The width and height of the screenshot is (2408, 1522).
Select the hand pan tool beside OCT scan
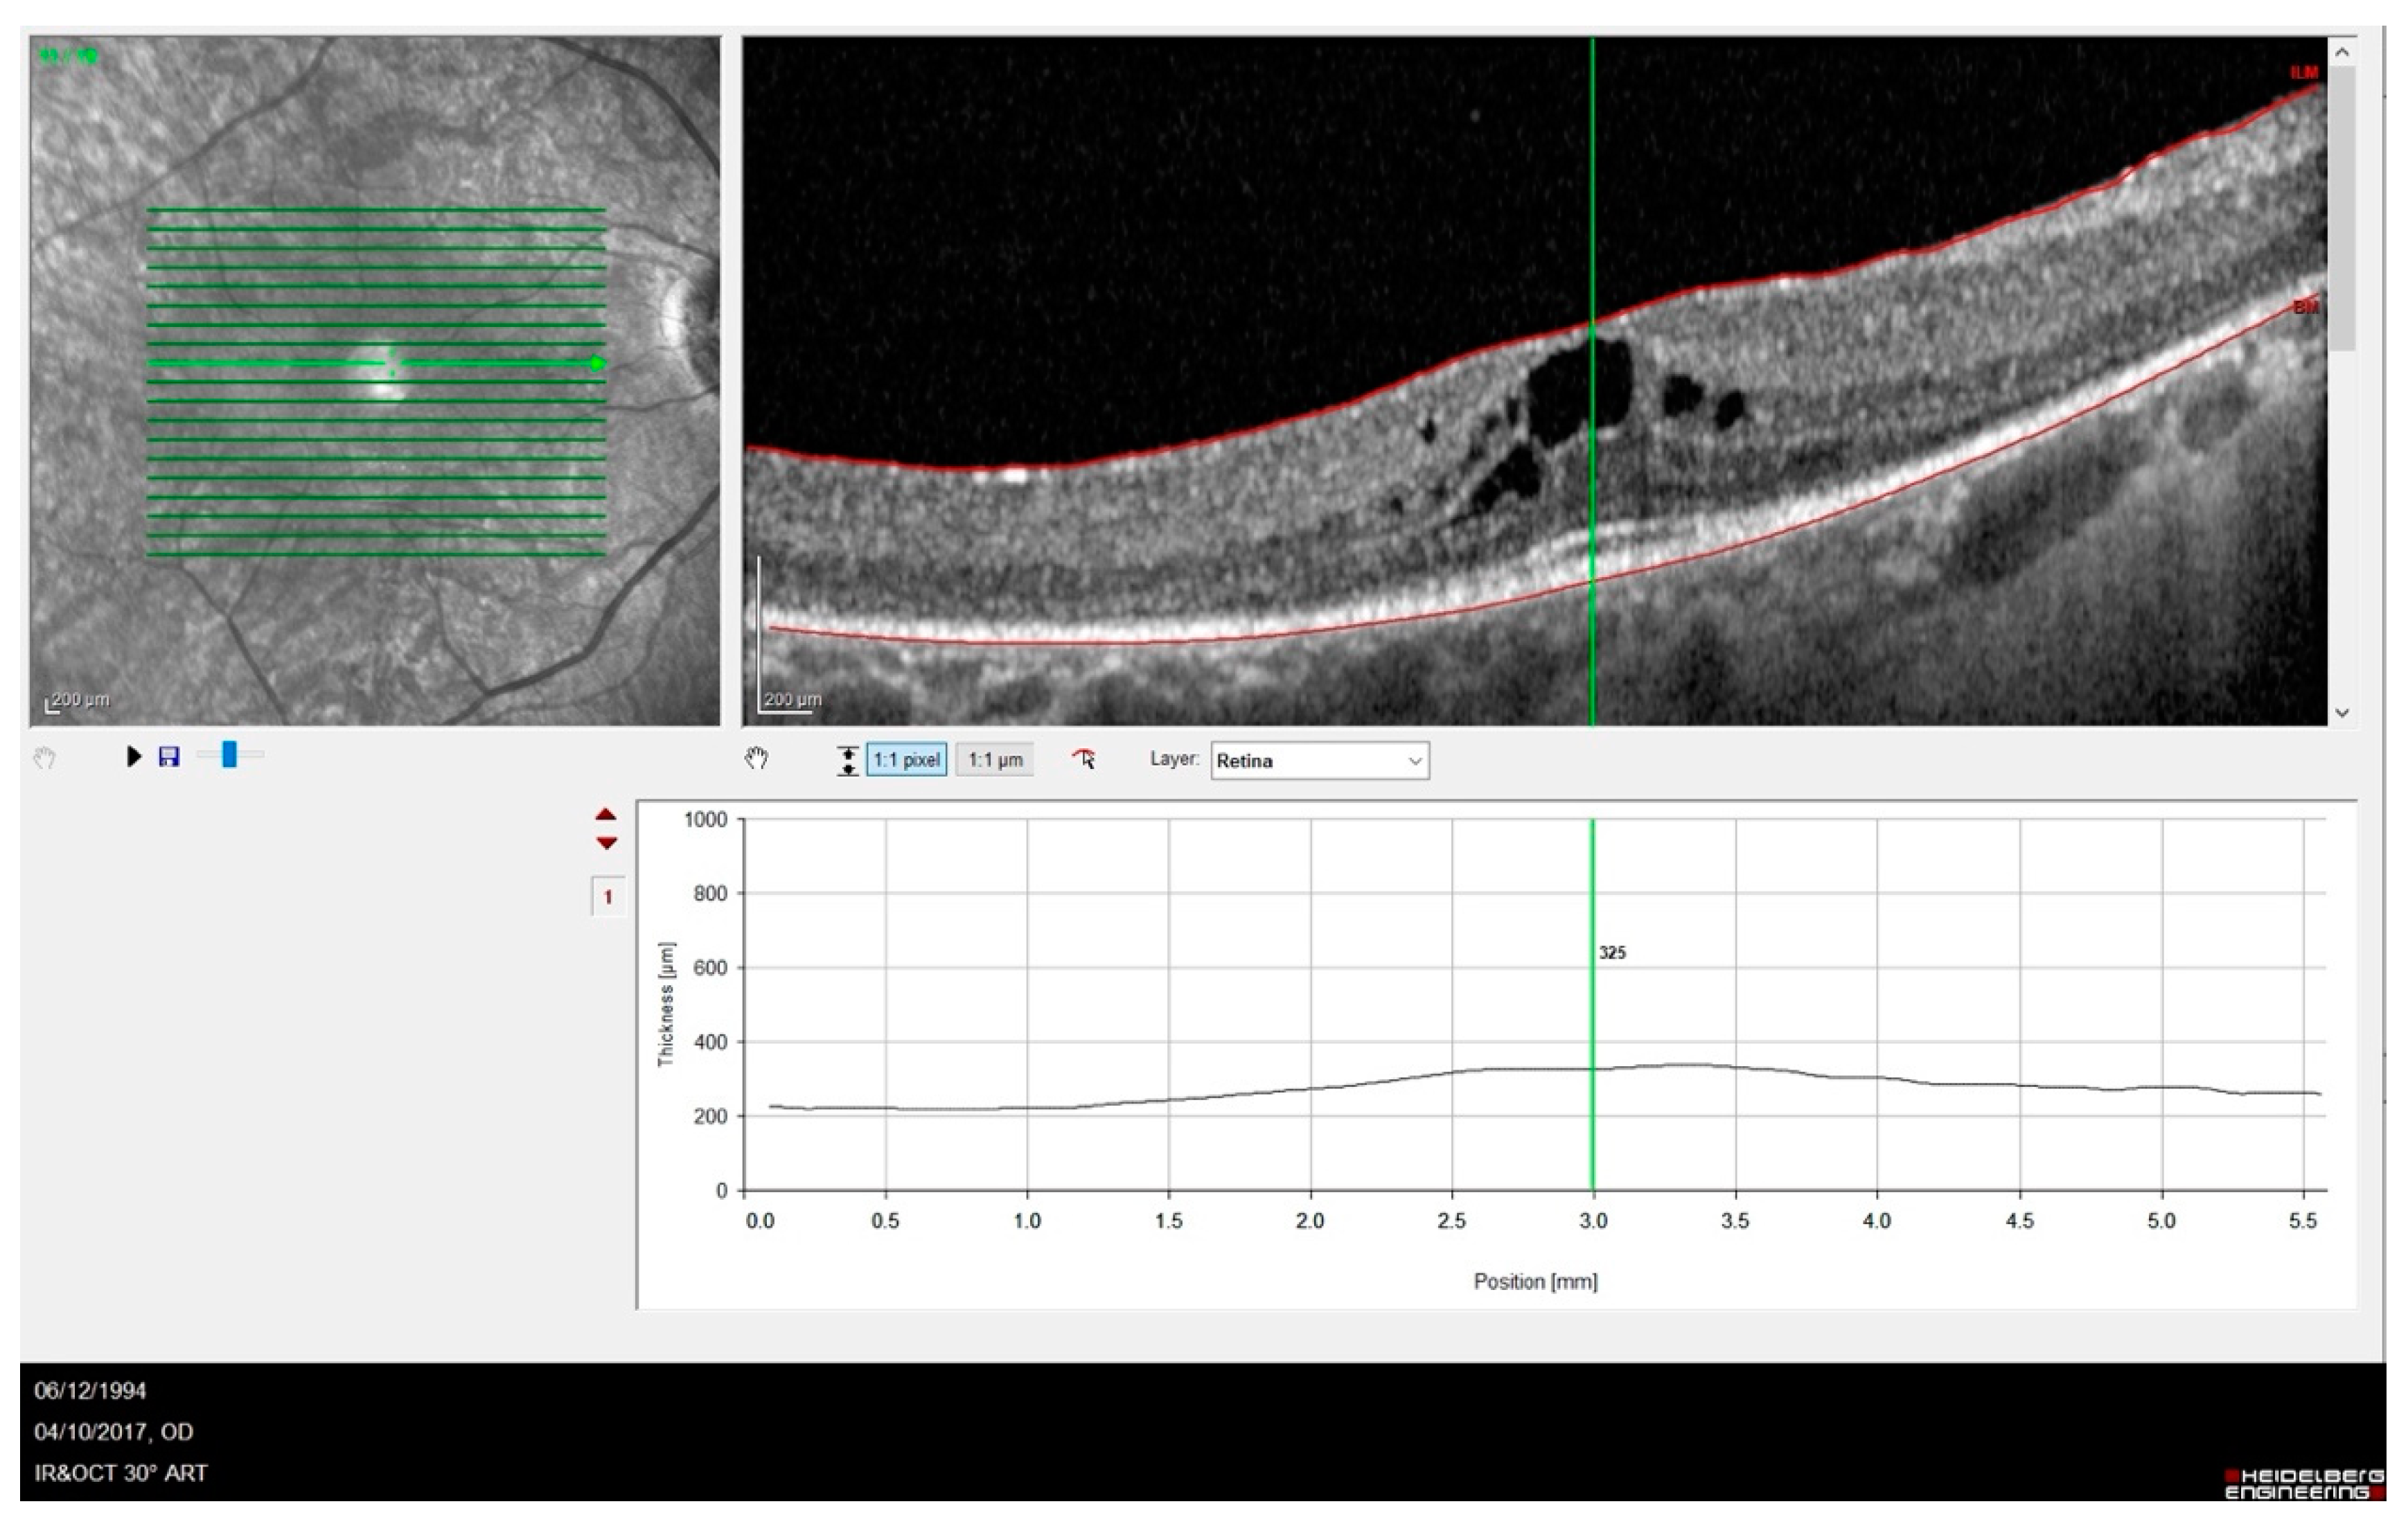757,759
